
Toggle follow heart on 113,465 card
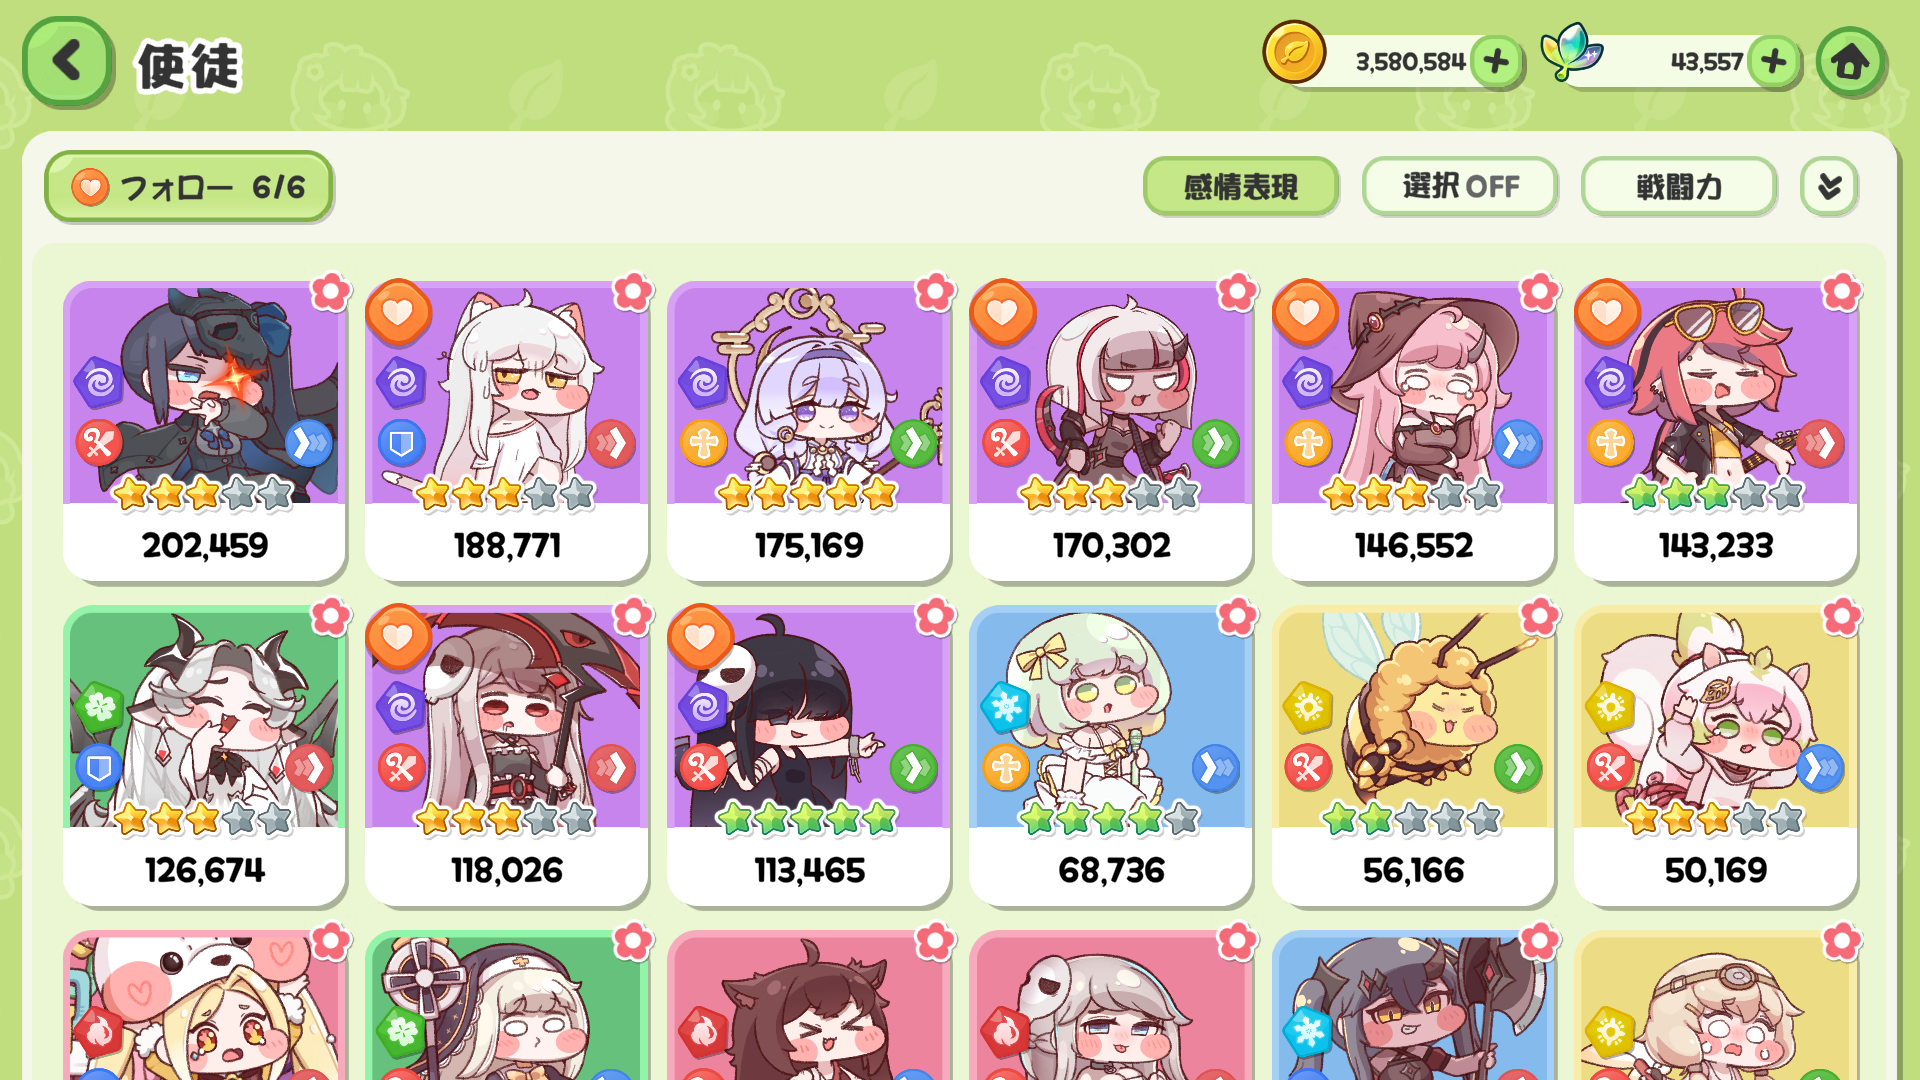(x=700, y=638)
